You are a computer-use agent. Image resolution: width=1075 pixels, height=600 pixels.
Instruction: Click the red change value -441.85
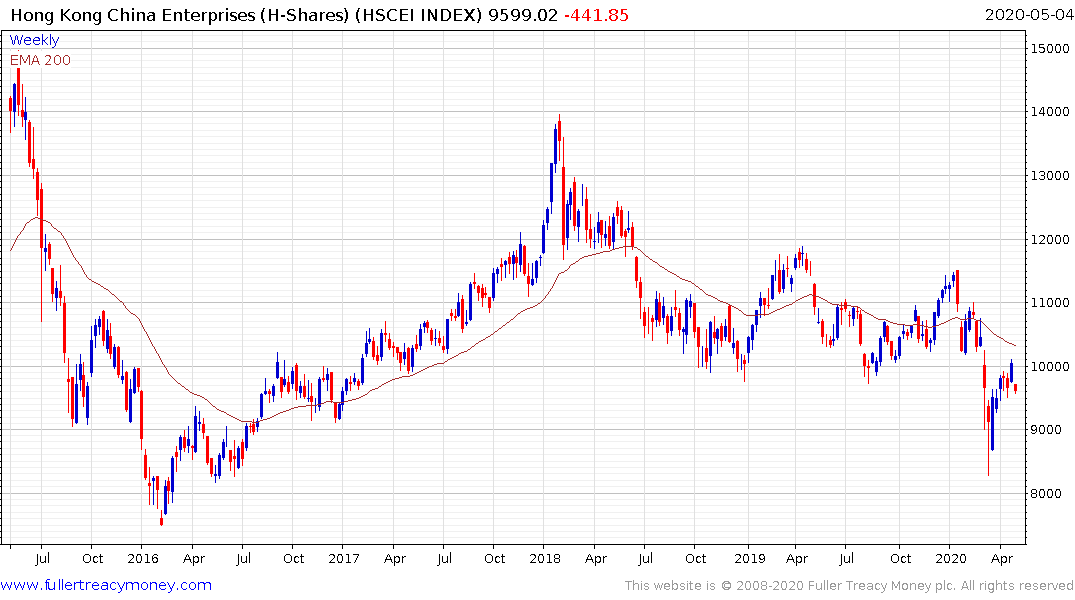[x=596, y=15]
